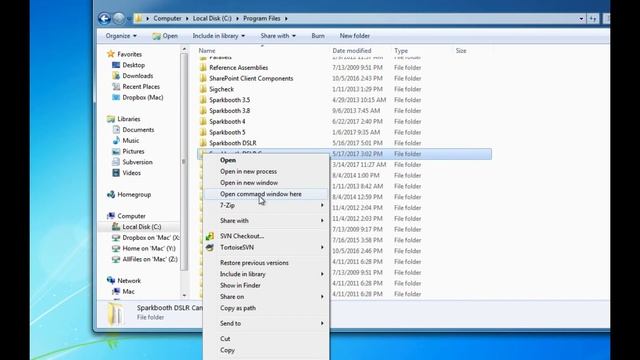This screenshot has width=640, height=360.
Task: Go back with the Back arrow button
Action: point(104,18)
